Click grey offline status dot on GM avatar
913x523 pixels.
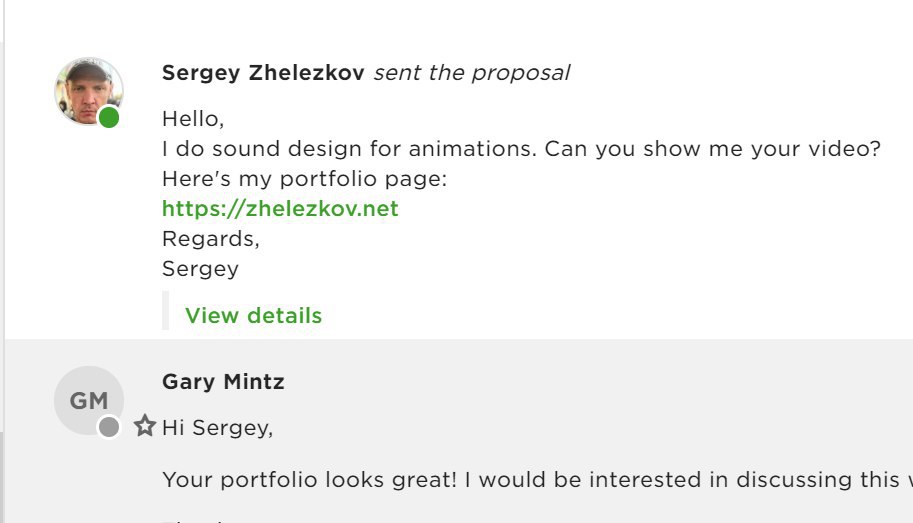pos(109,427)
